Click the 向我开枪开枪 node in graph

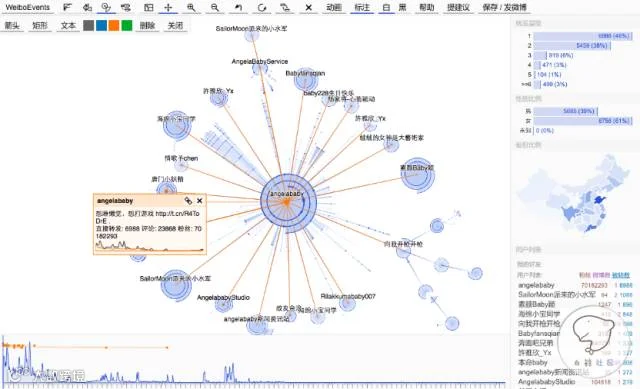[x=404, y=250]
